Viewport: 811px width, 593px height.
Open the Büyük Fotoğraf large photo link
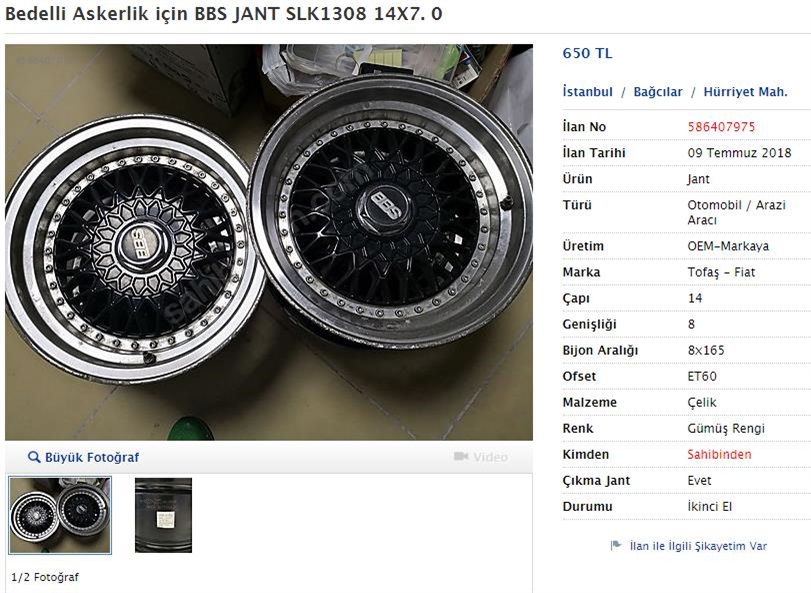tap(92, 458)
